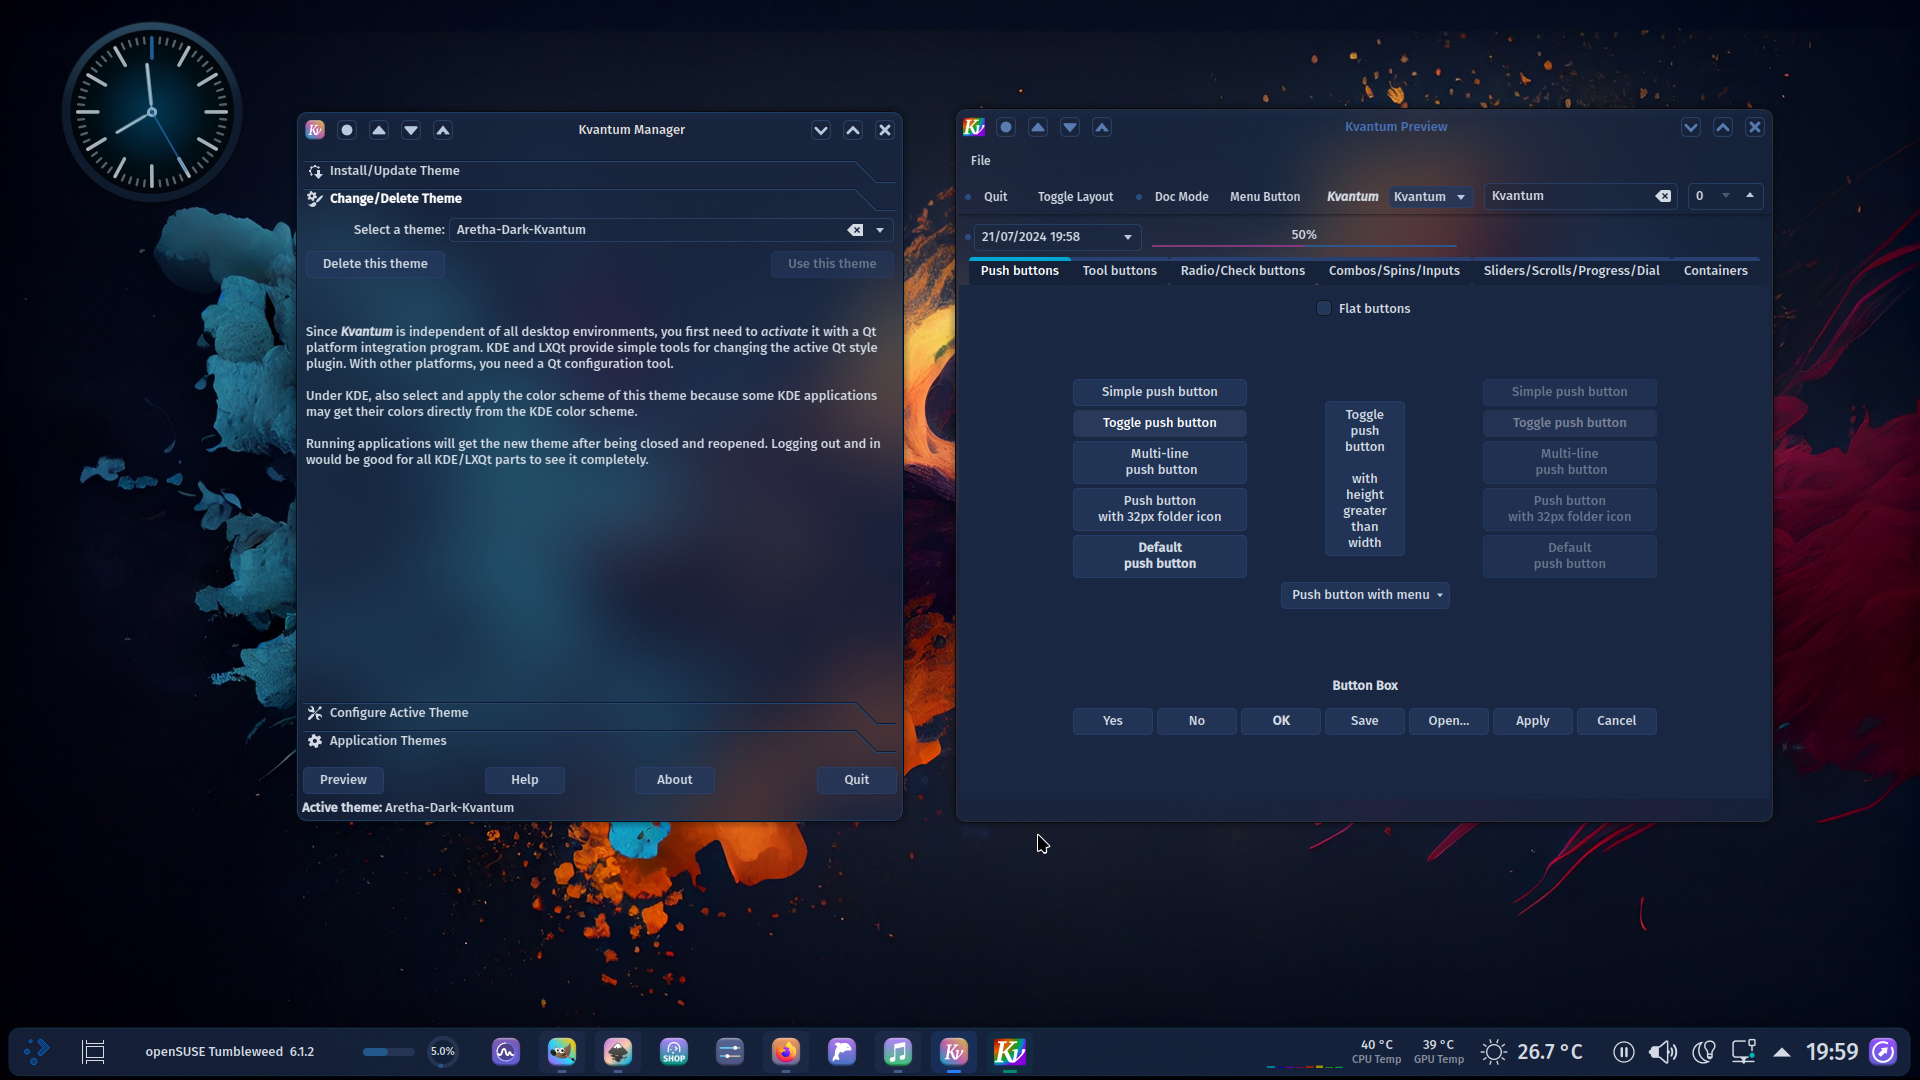Increase the spin box value with up arrow
The image size is (1920, 1080).
tap(1750, 196)
